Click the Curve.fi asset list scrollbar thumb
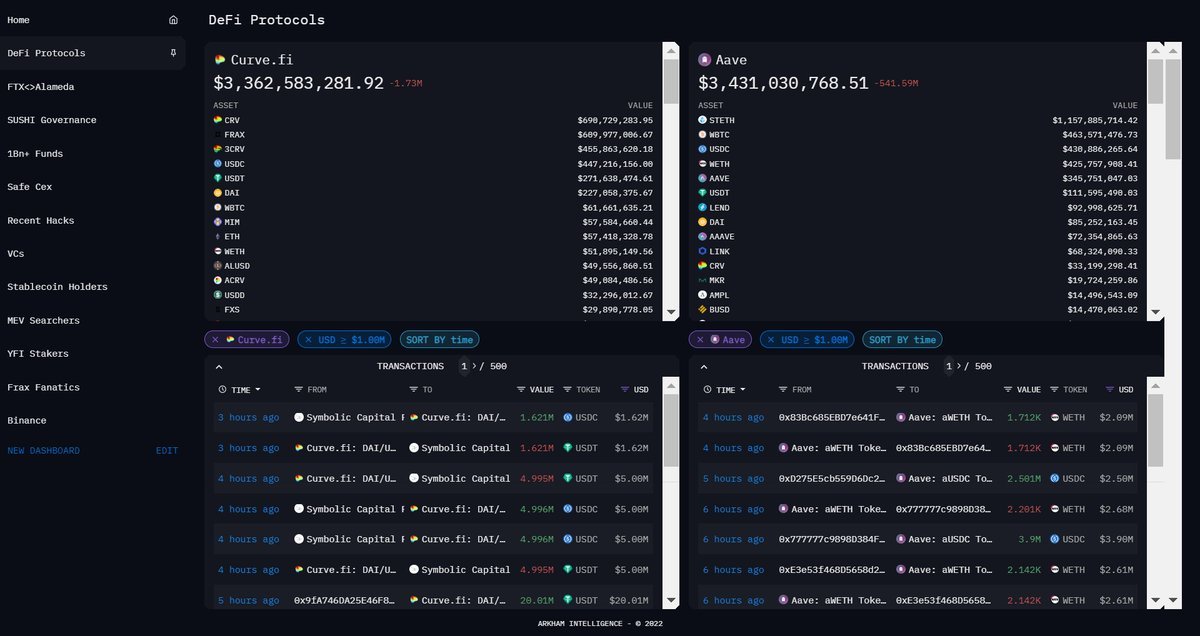The image size is (1200, 636). 671,81
